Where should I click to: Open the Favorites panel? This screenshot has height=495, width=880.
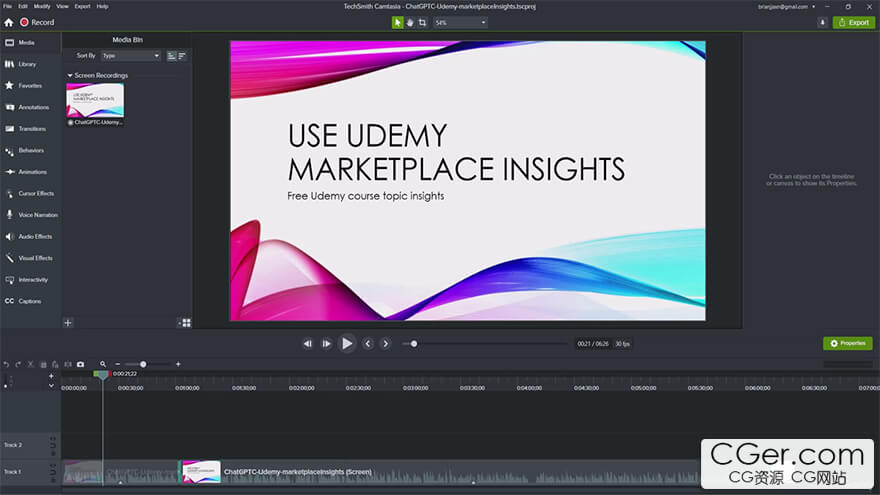(30, 86)
